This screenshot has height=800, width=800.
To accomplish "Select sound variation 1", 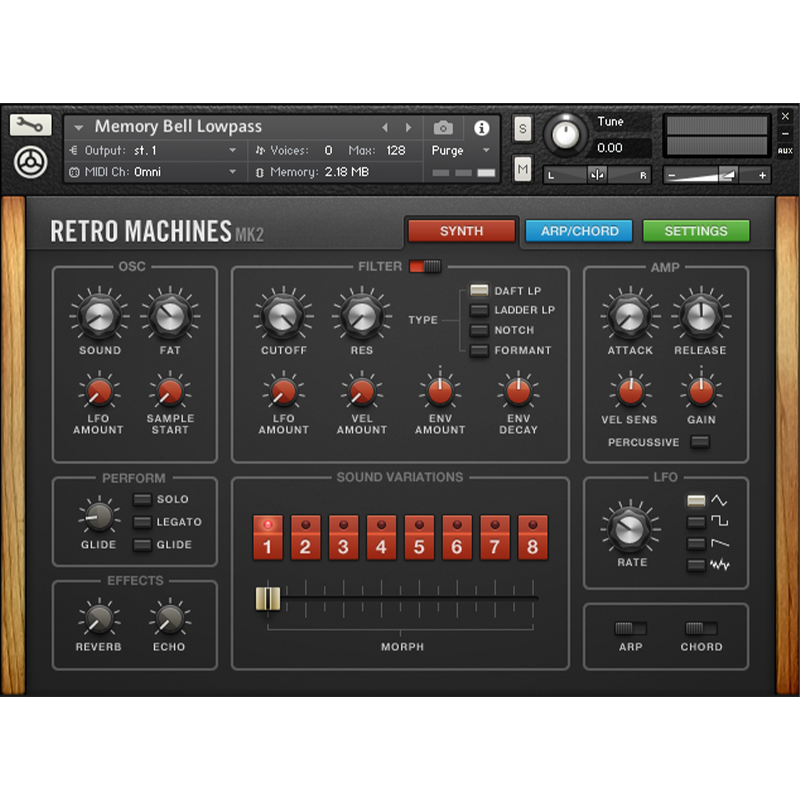I will coord(267,538).
